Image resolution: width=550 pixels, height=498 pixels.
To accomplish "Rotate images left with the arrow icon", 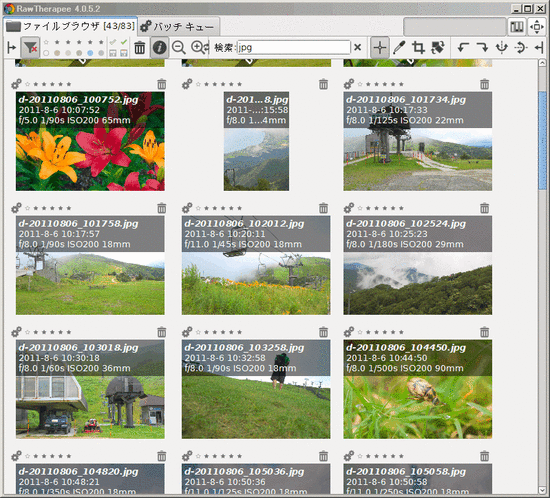I will 463,47.
